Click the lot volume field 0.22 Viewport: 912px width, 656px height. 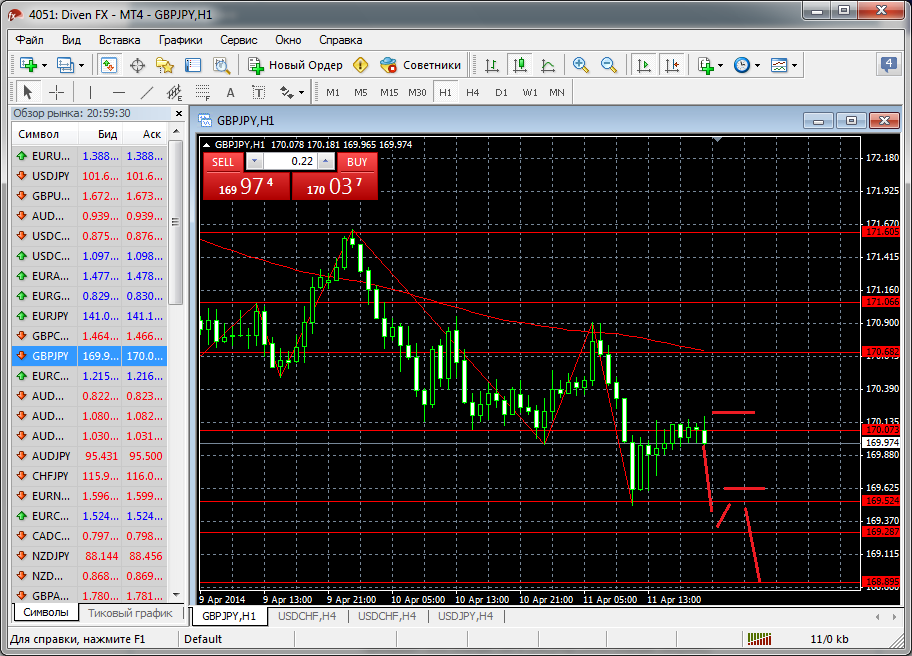290,161
